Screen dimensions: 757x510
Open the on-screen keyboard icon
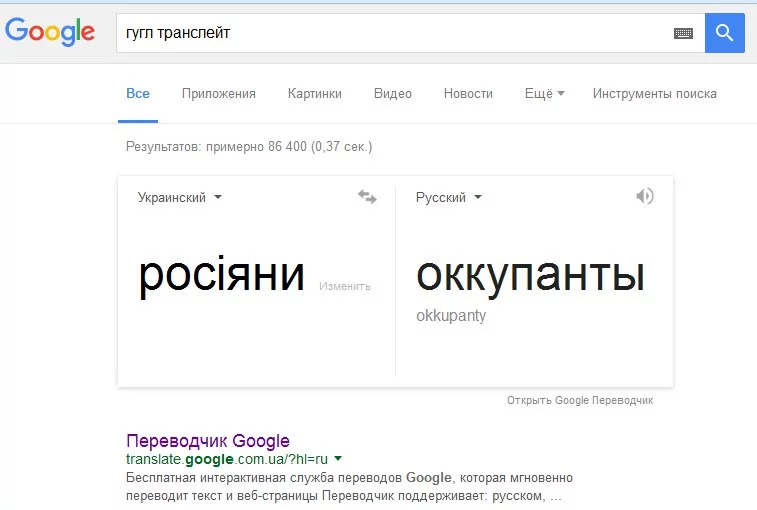coord(683,33)
